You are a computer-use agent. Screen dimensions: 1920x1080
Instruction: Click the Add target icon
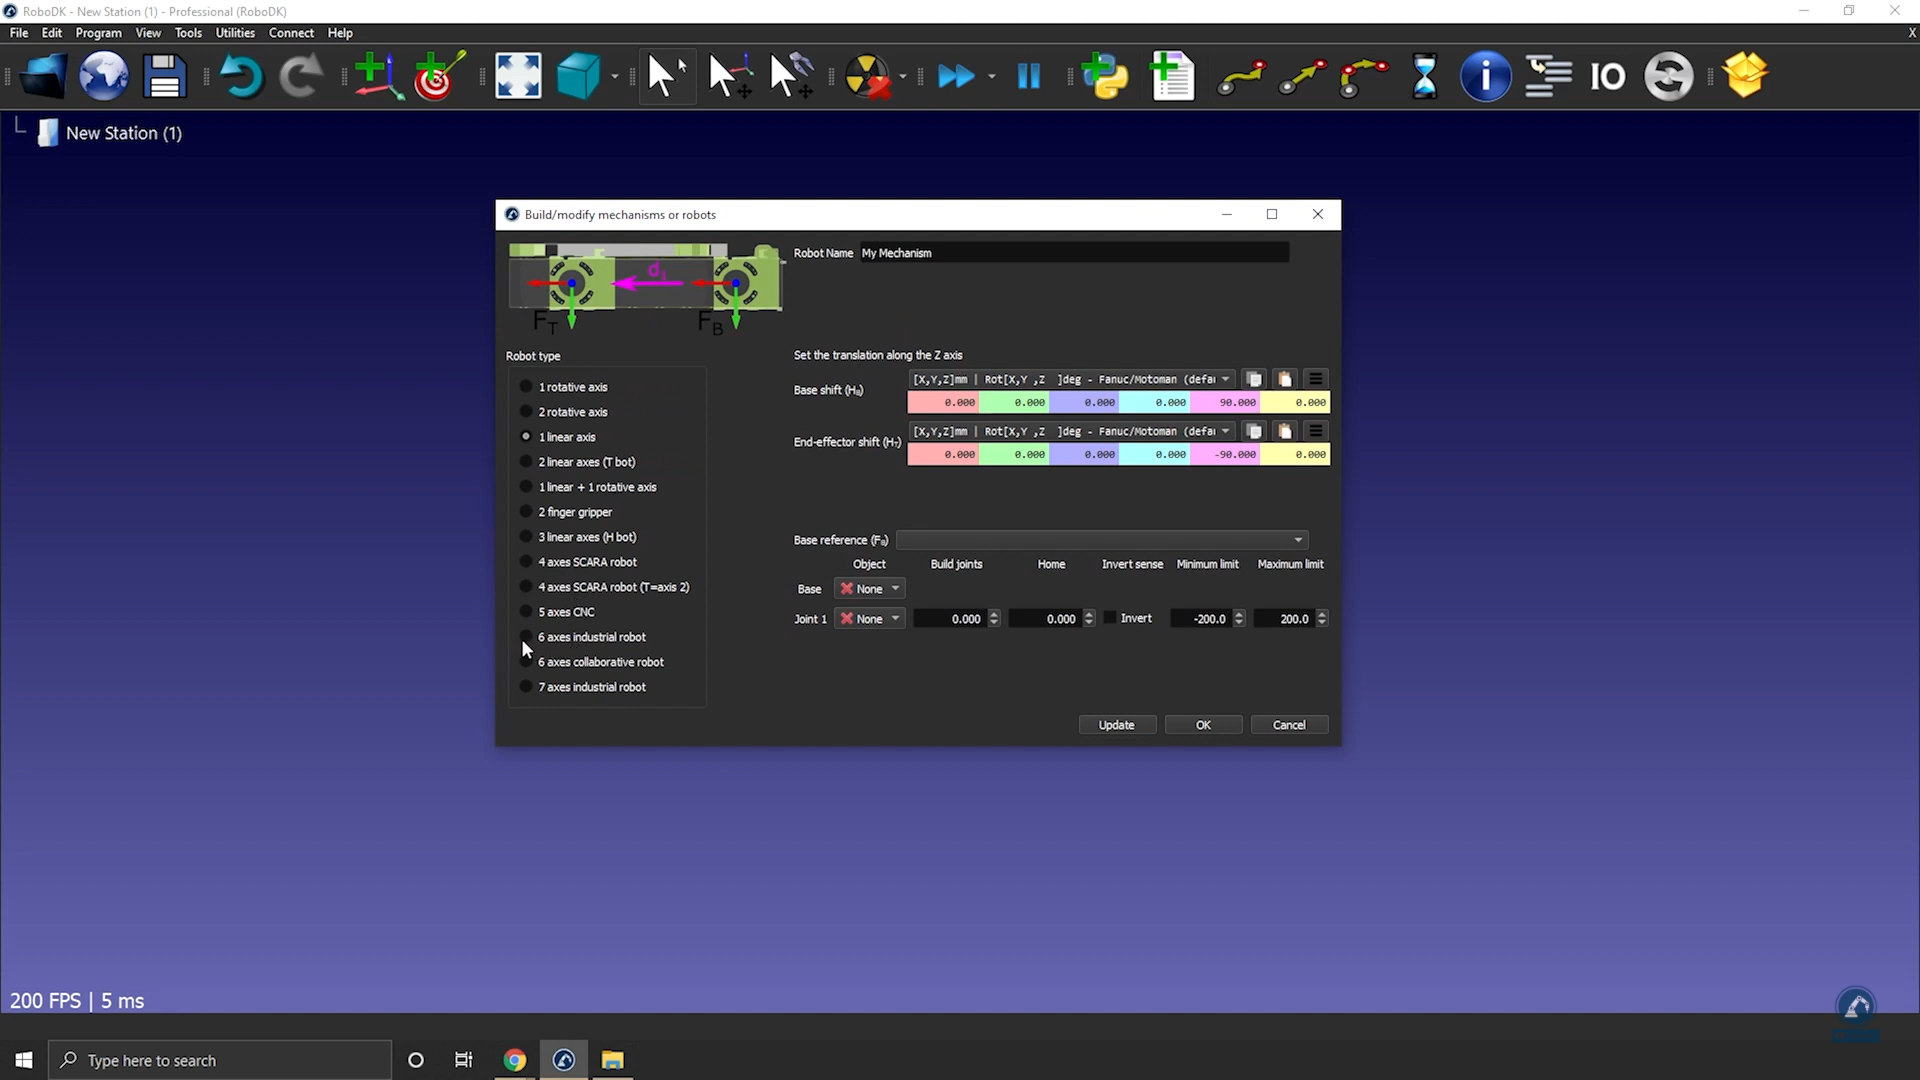click(439, 76)
